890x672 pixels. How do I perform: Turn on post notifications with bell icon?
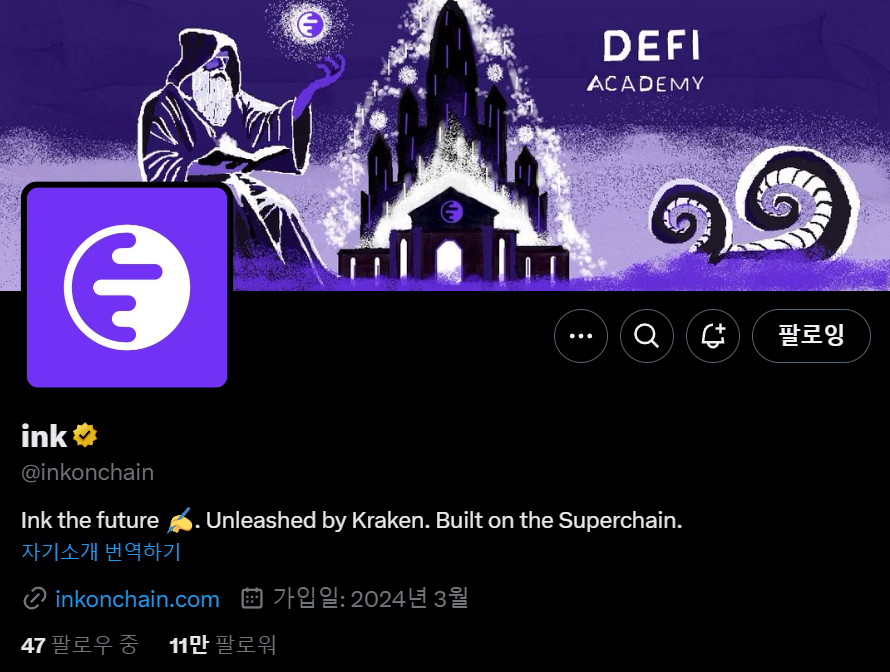712,336
